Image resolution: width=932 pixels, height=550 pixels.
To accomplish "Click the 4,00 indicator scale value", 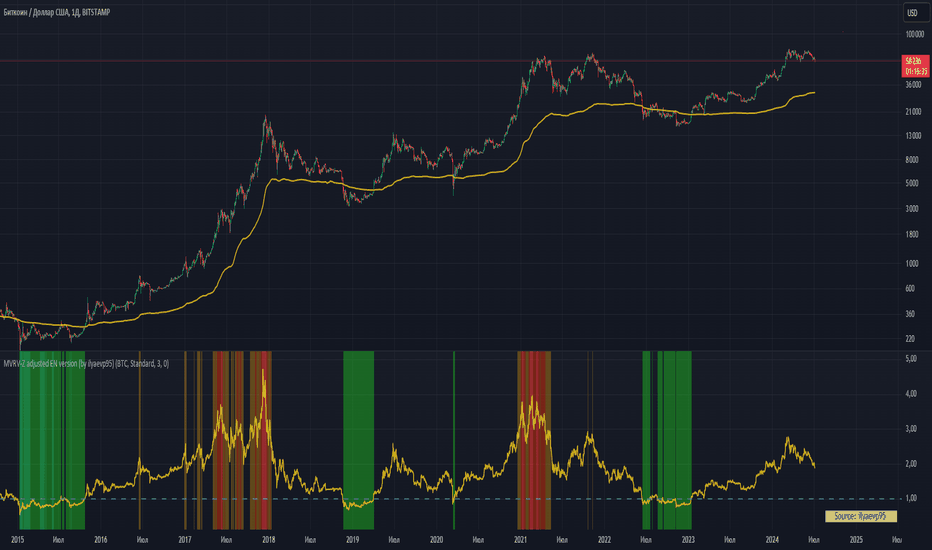I will (911, 394).
